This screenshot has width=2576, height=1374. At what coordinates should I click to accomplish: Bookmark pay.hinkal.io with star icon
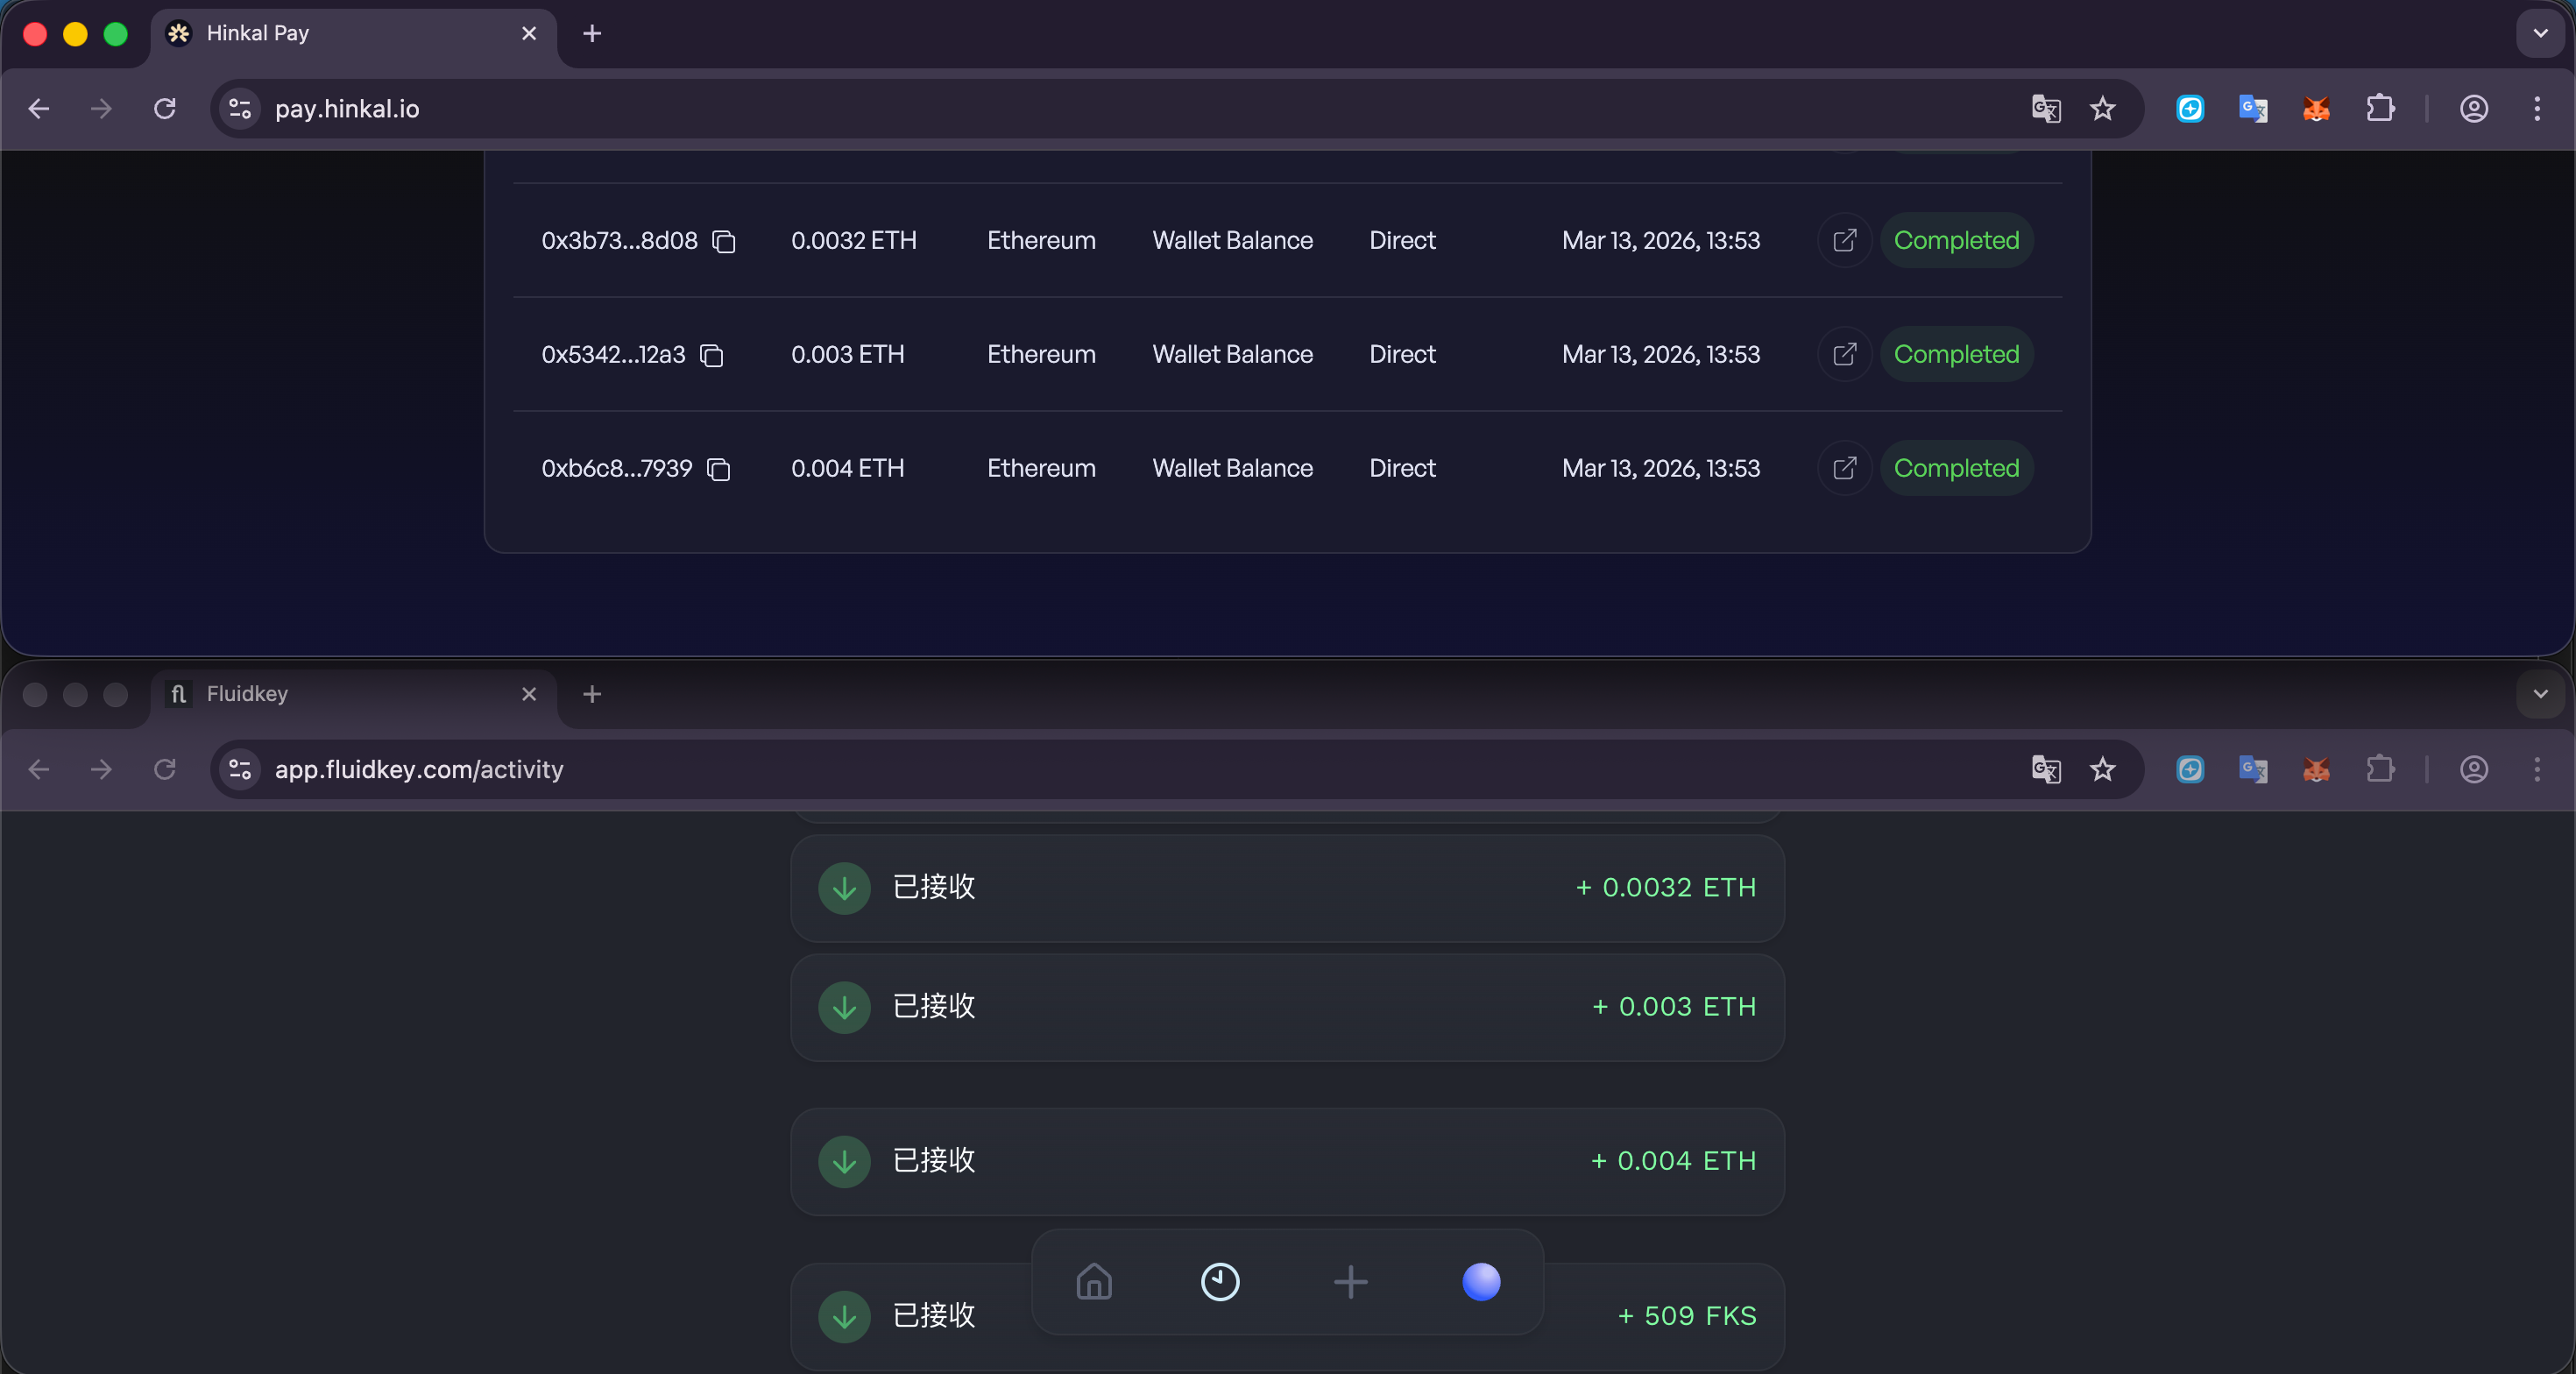click(2102, 109)
